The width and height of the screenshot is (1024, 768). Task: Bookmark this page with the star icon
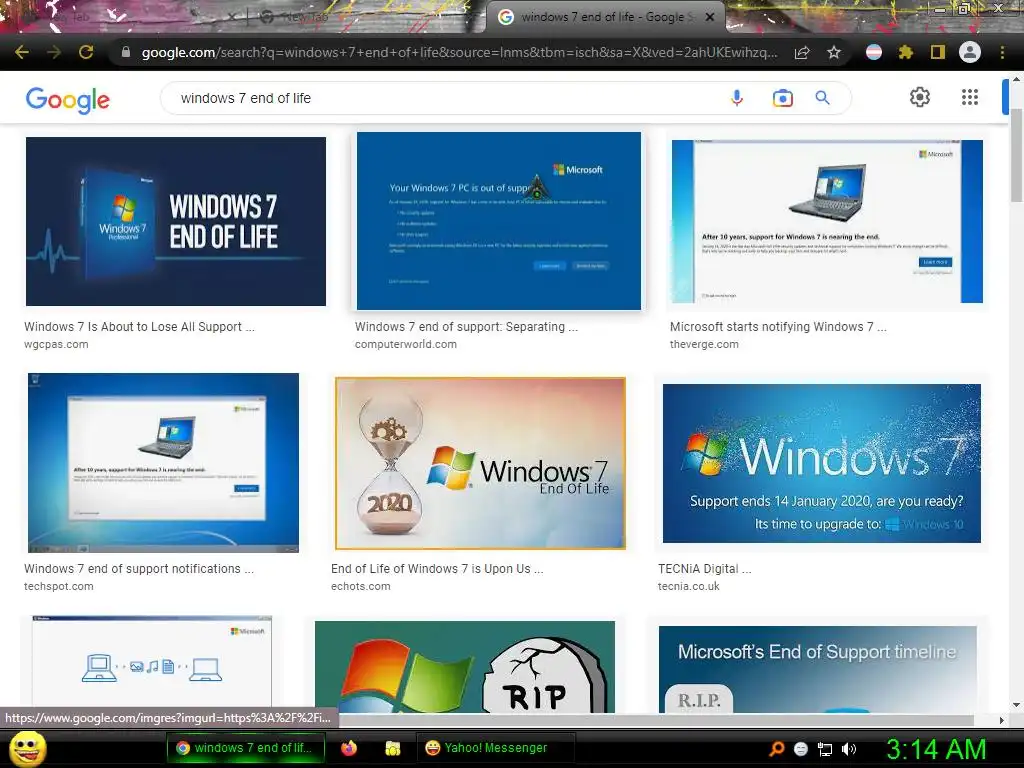[834, 52]
